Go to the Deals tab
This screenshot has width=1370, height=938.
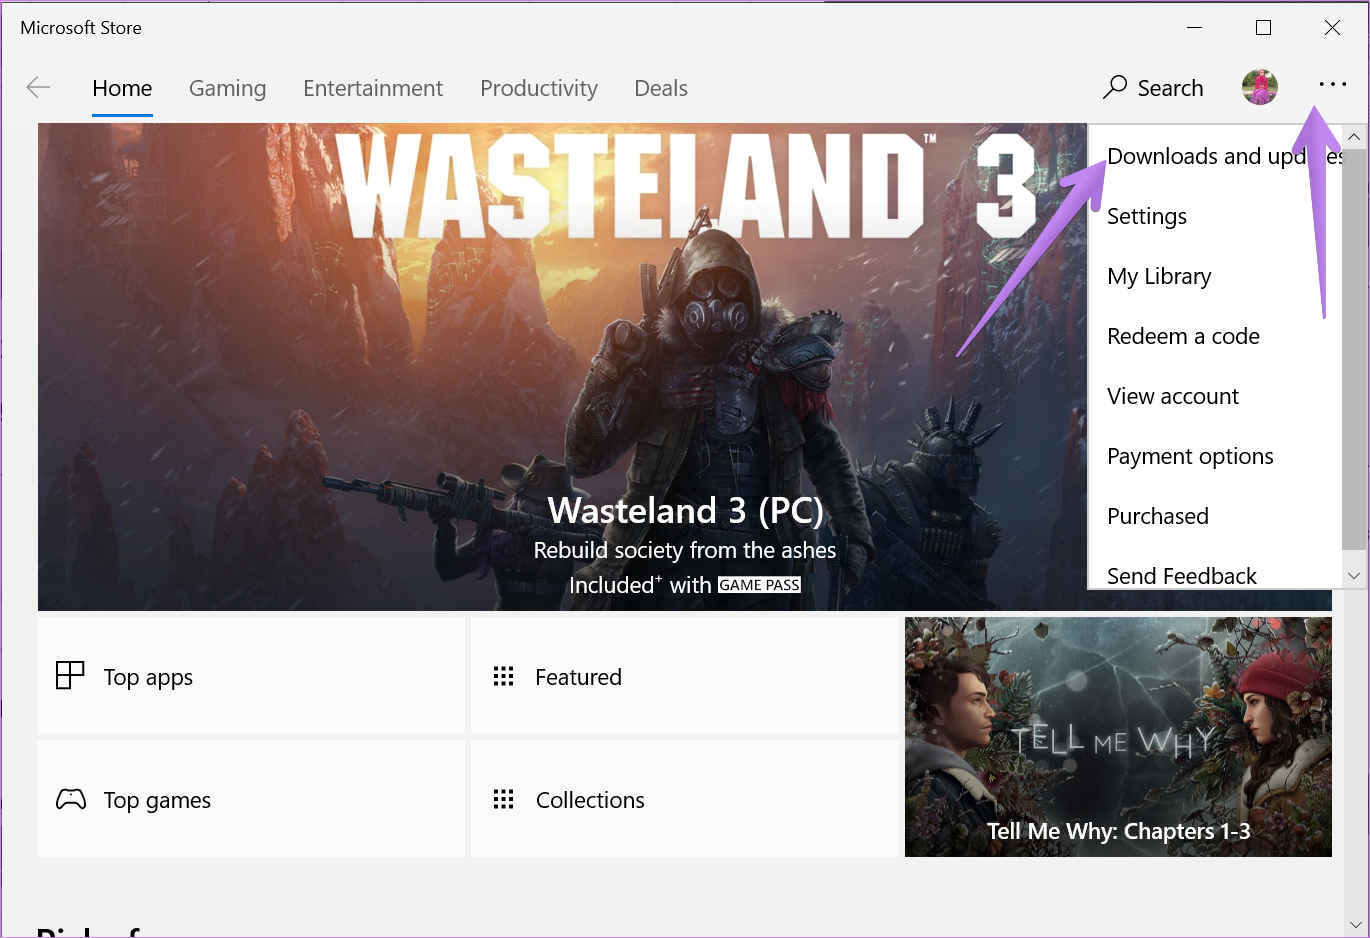pyautogui.click(x=661, y=88)
